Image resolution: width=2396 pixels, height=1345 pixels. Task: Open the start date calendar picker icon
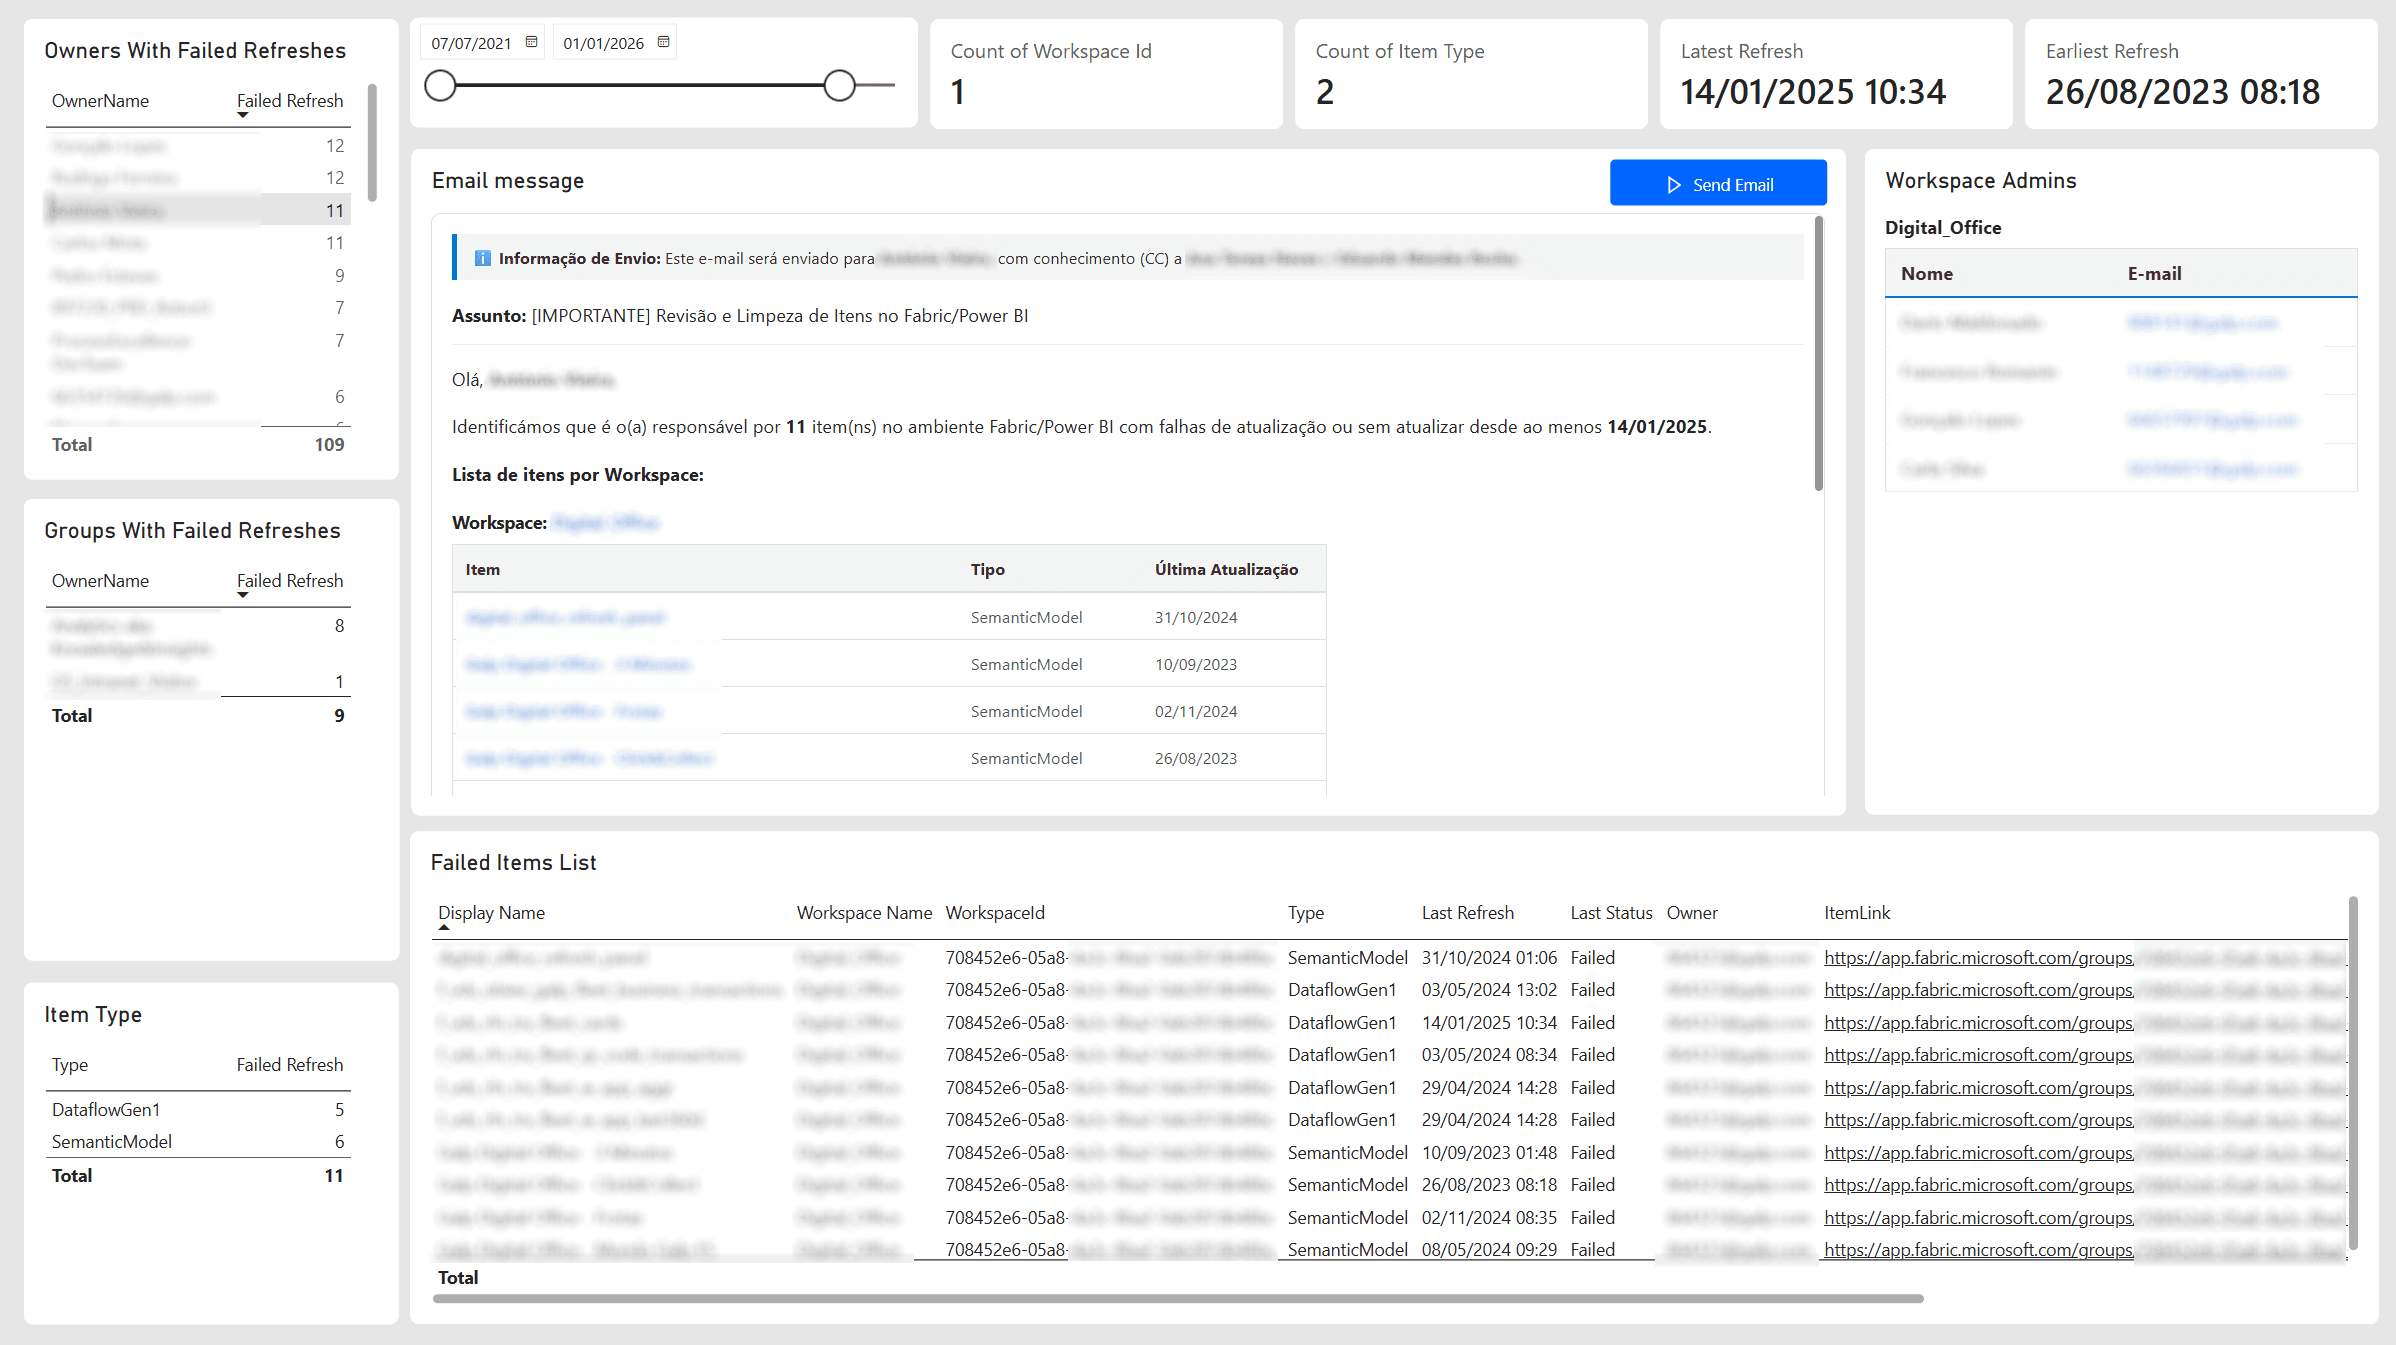tap(532, 42)
